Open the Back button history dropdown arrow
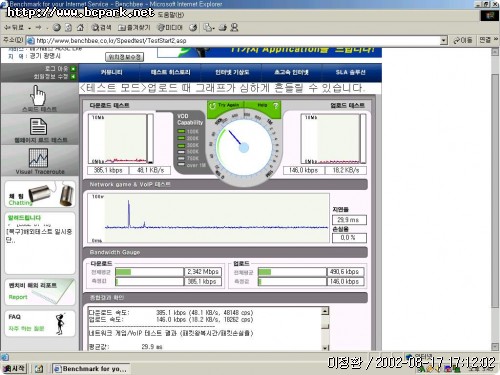 [x=29, y=28]
